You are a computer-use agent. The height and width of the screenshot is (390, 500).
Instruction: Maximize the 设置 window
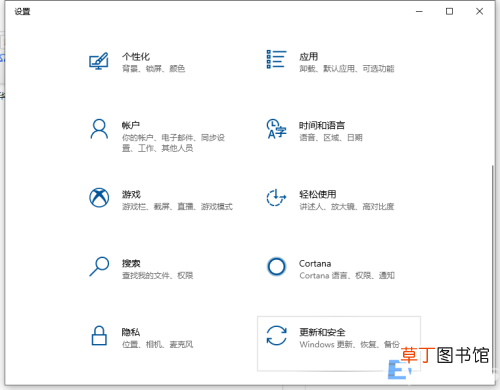[449, 12]
